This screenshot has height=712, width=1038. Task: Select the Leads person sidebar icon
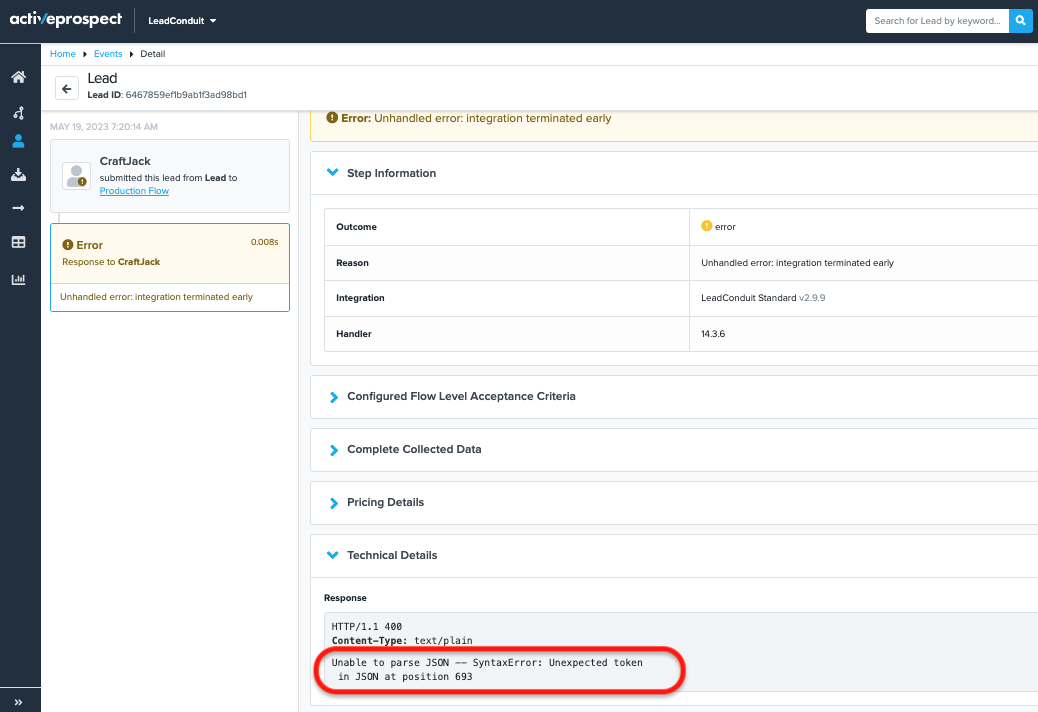pos(19,141)
